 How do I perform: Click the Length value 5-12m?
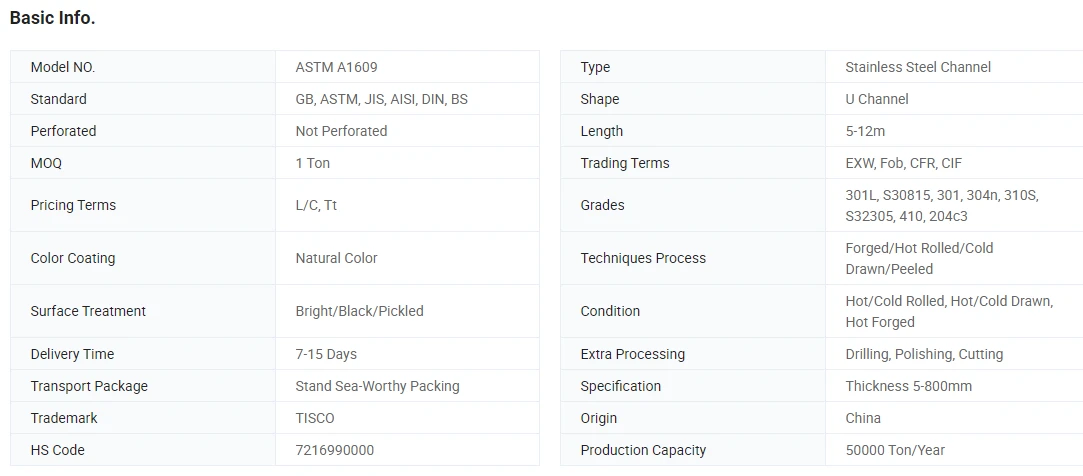pos(865,131)
